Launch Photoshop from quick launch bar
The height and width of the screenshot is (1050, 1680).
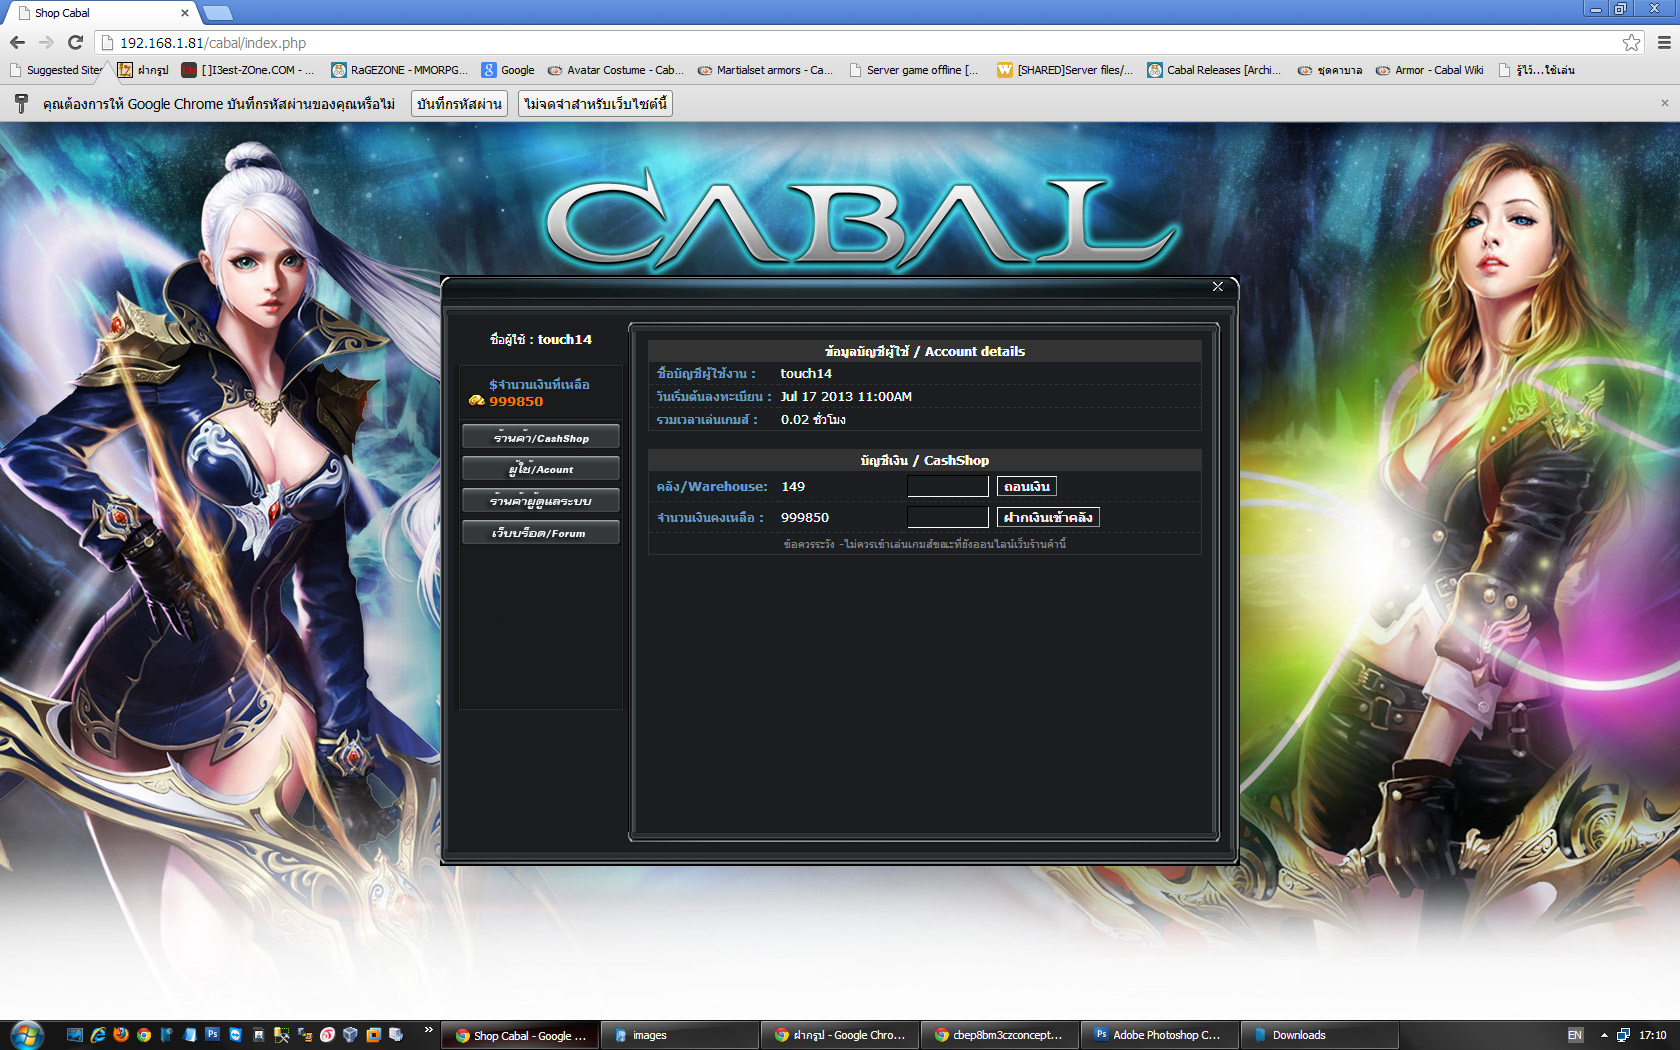coord(213,1035)
